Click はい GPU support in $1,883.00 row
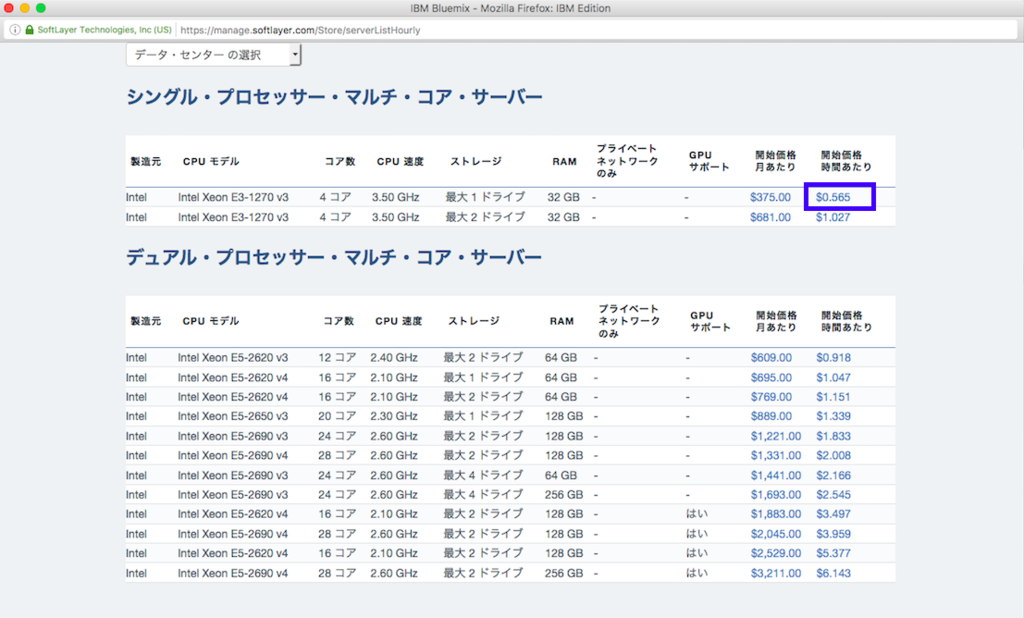1024x618 pixels. (697, 514)
